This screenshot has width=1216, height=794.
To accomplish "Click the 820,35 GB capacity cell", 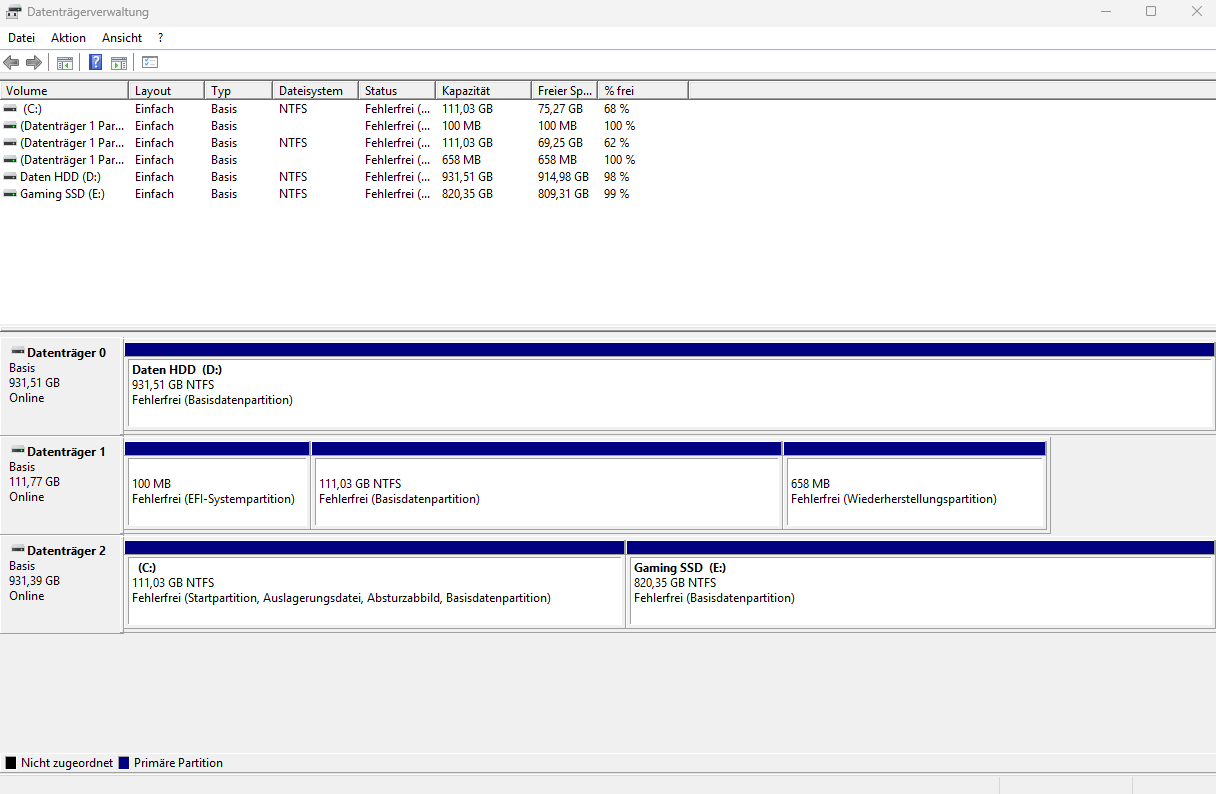I will pyautogui.click(x=467, y=194).
